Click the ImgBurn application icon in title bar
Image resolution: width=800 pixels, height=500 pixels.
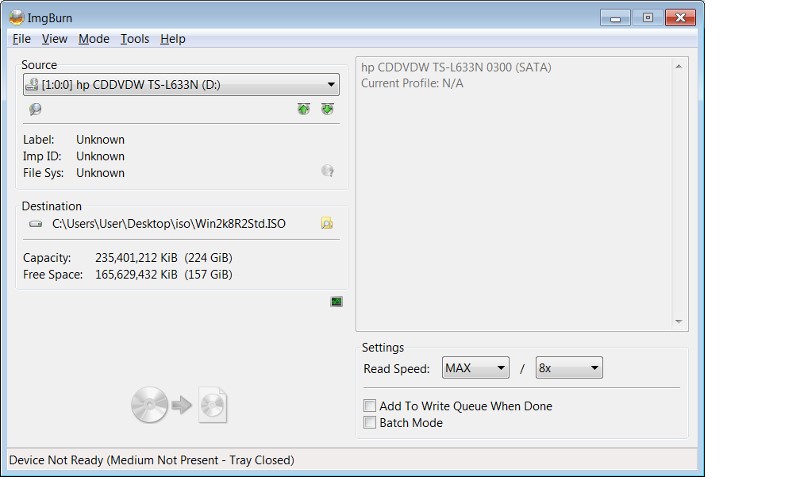coord(16,17)
